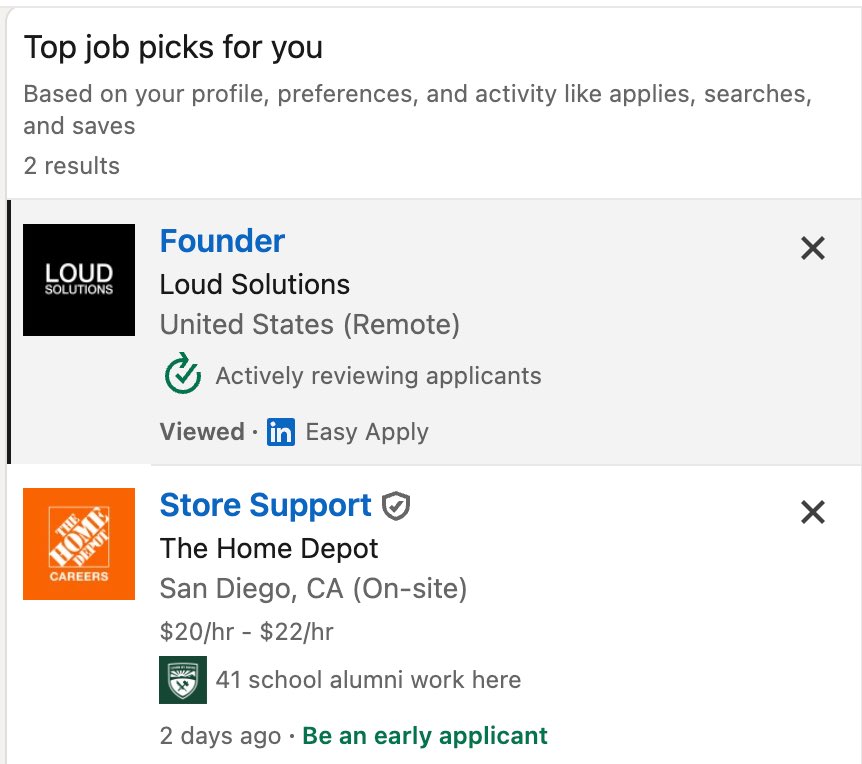Click the United States (Remote) location
This screenshot has height=764, width=862.
[x=310, y=324]
